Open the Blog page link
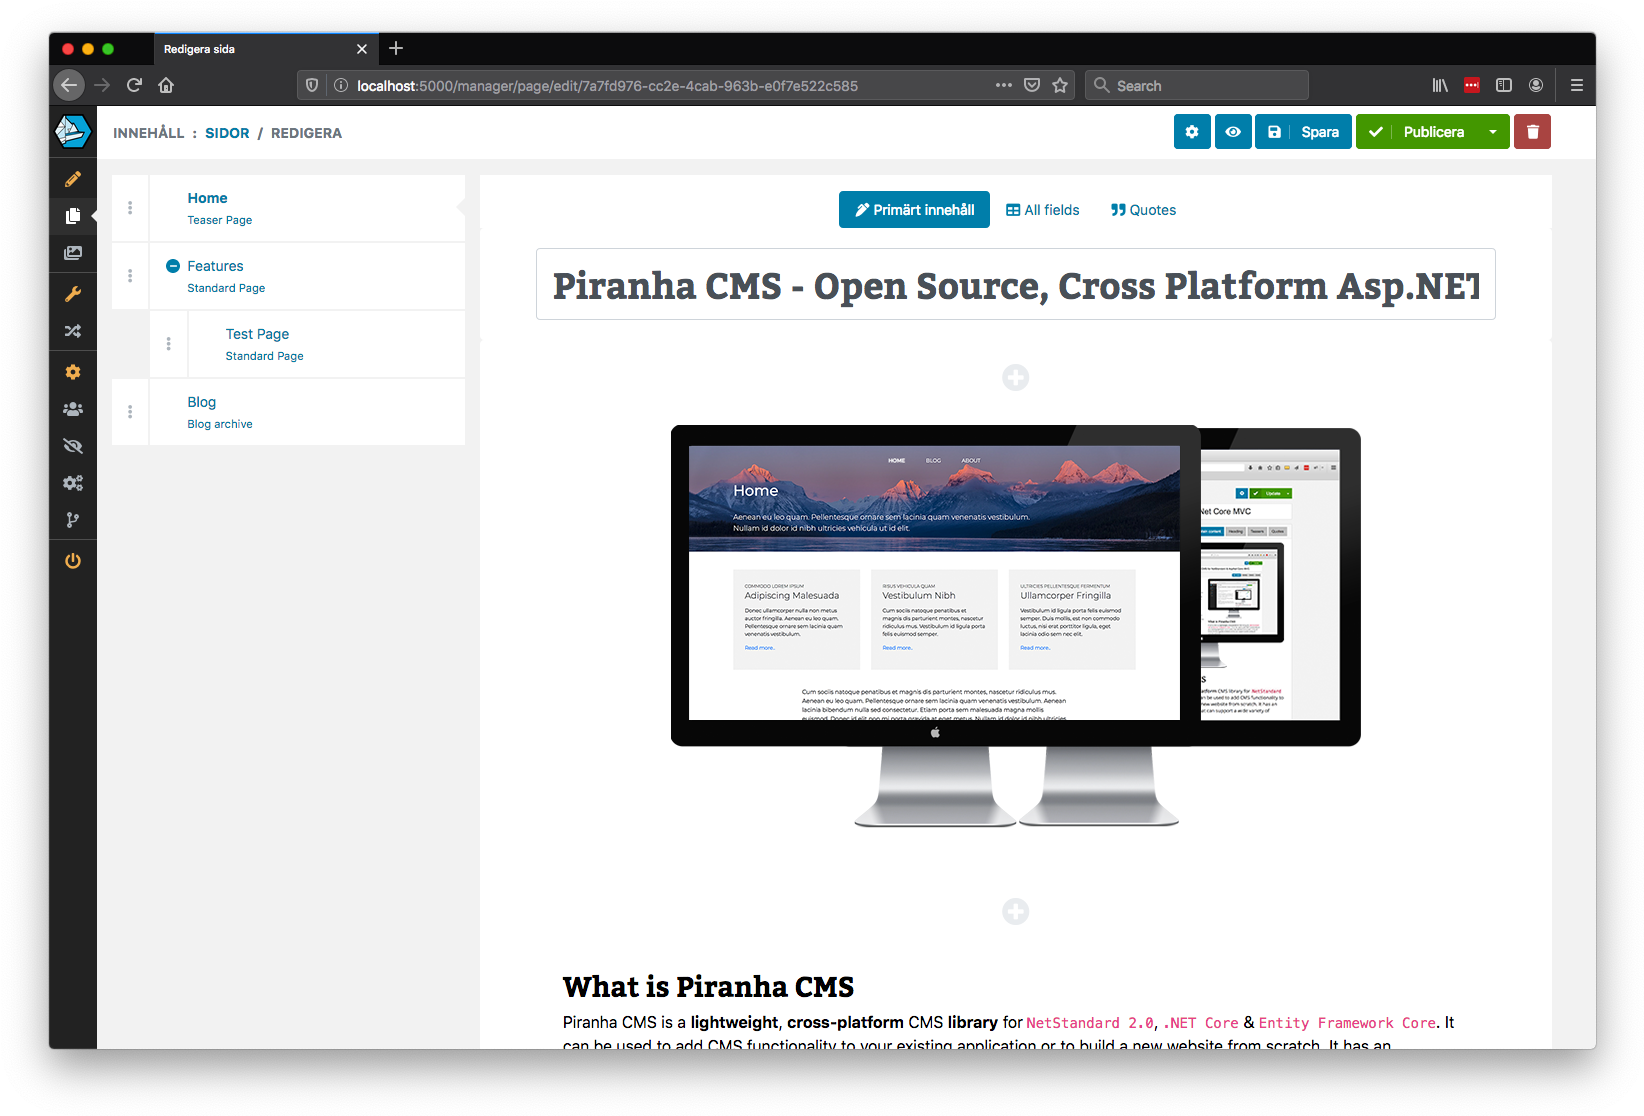 (x=201, y=402)
